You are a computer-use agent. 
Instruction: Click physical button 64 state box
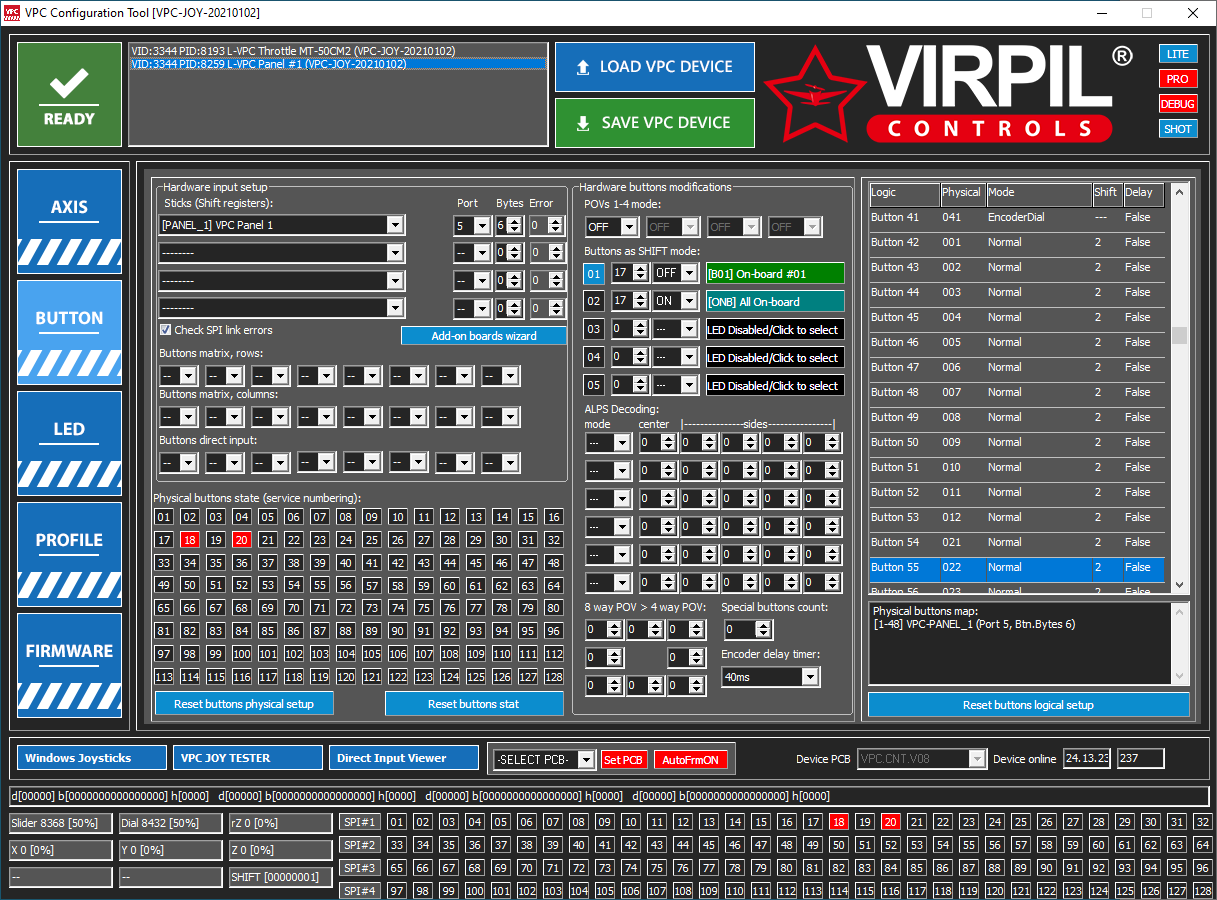tap(554, 585)
